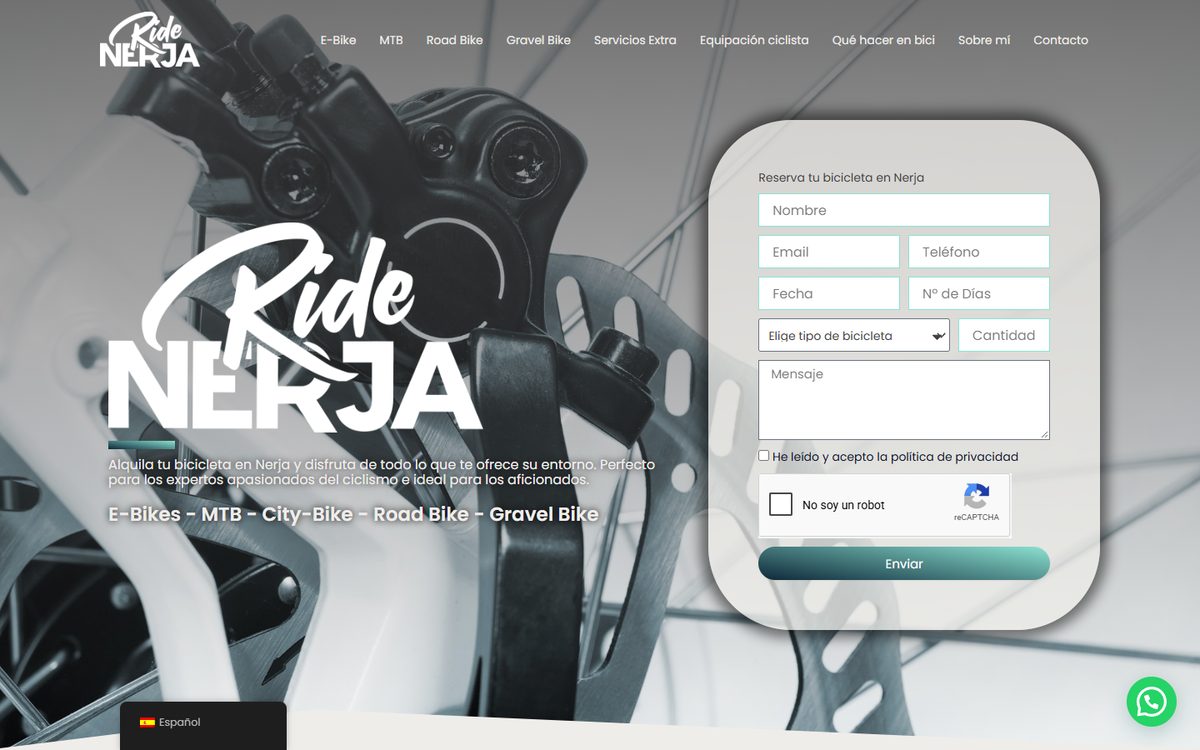
Task: Open Qué hacer en bici page
Action: coord(883,40)
